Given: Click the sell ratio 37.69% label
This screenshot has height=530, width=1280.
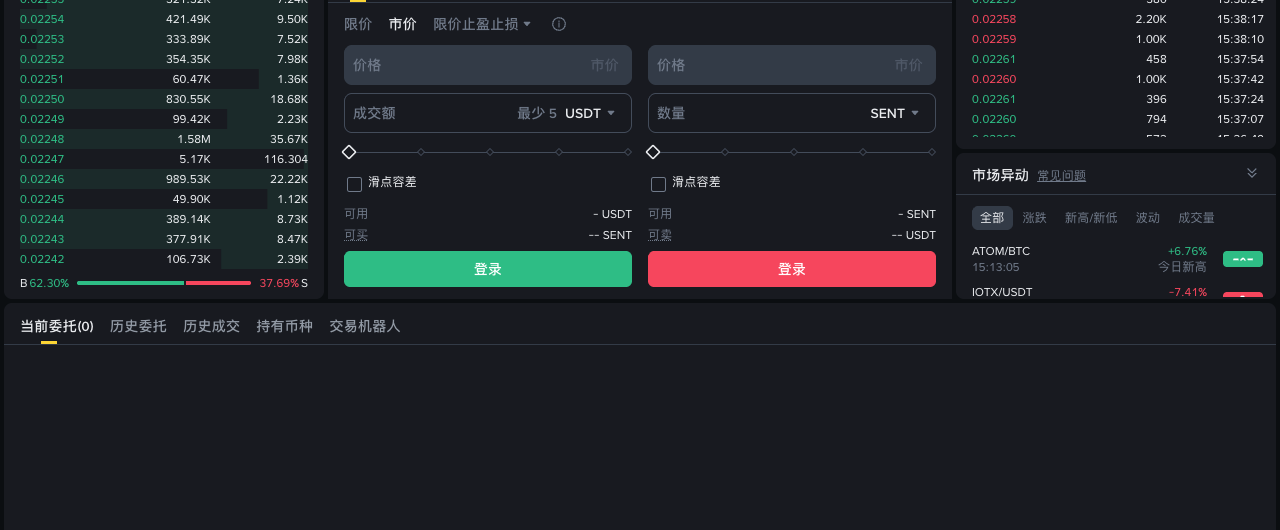Looking at the screenshot, I should (279, 283).
